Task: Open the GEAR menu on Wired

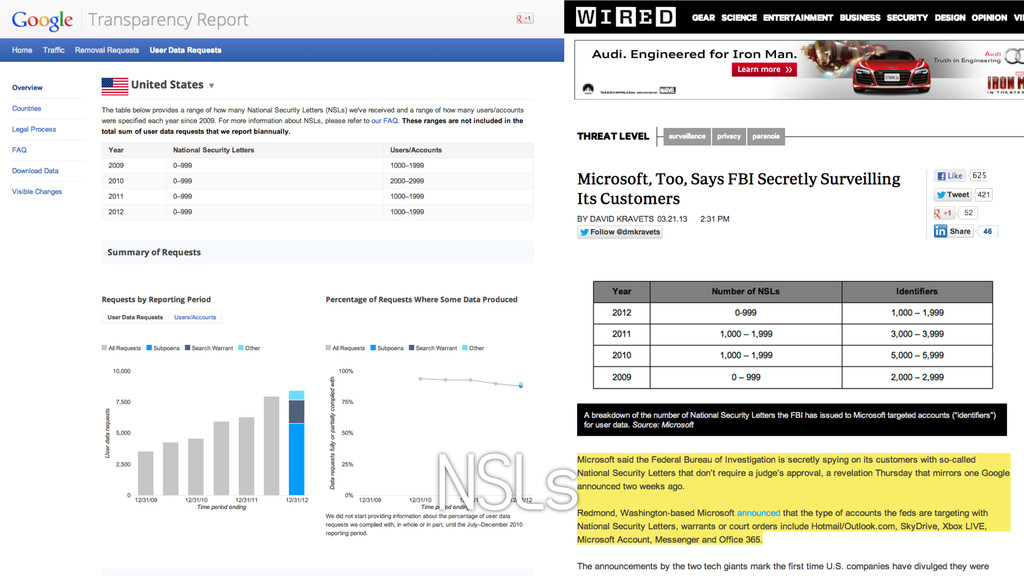Action: pyautogui.click(x=703, y=18)
